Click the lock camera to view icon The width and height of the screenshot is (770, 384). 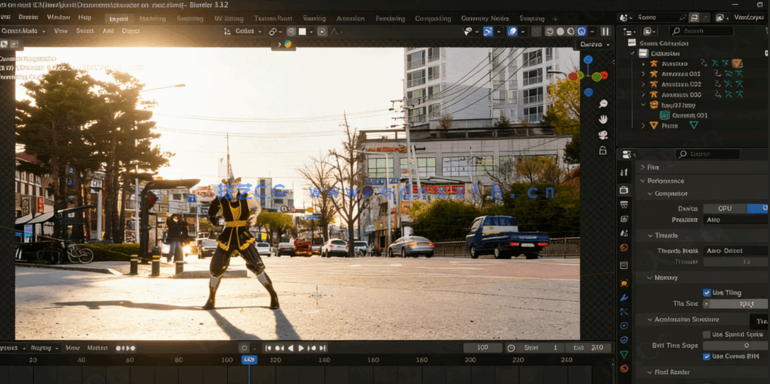coord(603,150)
